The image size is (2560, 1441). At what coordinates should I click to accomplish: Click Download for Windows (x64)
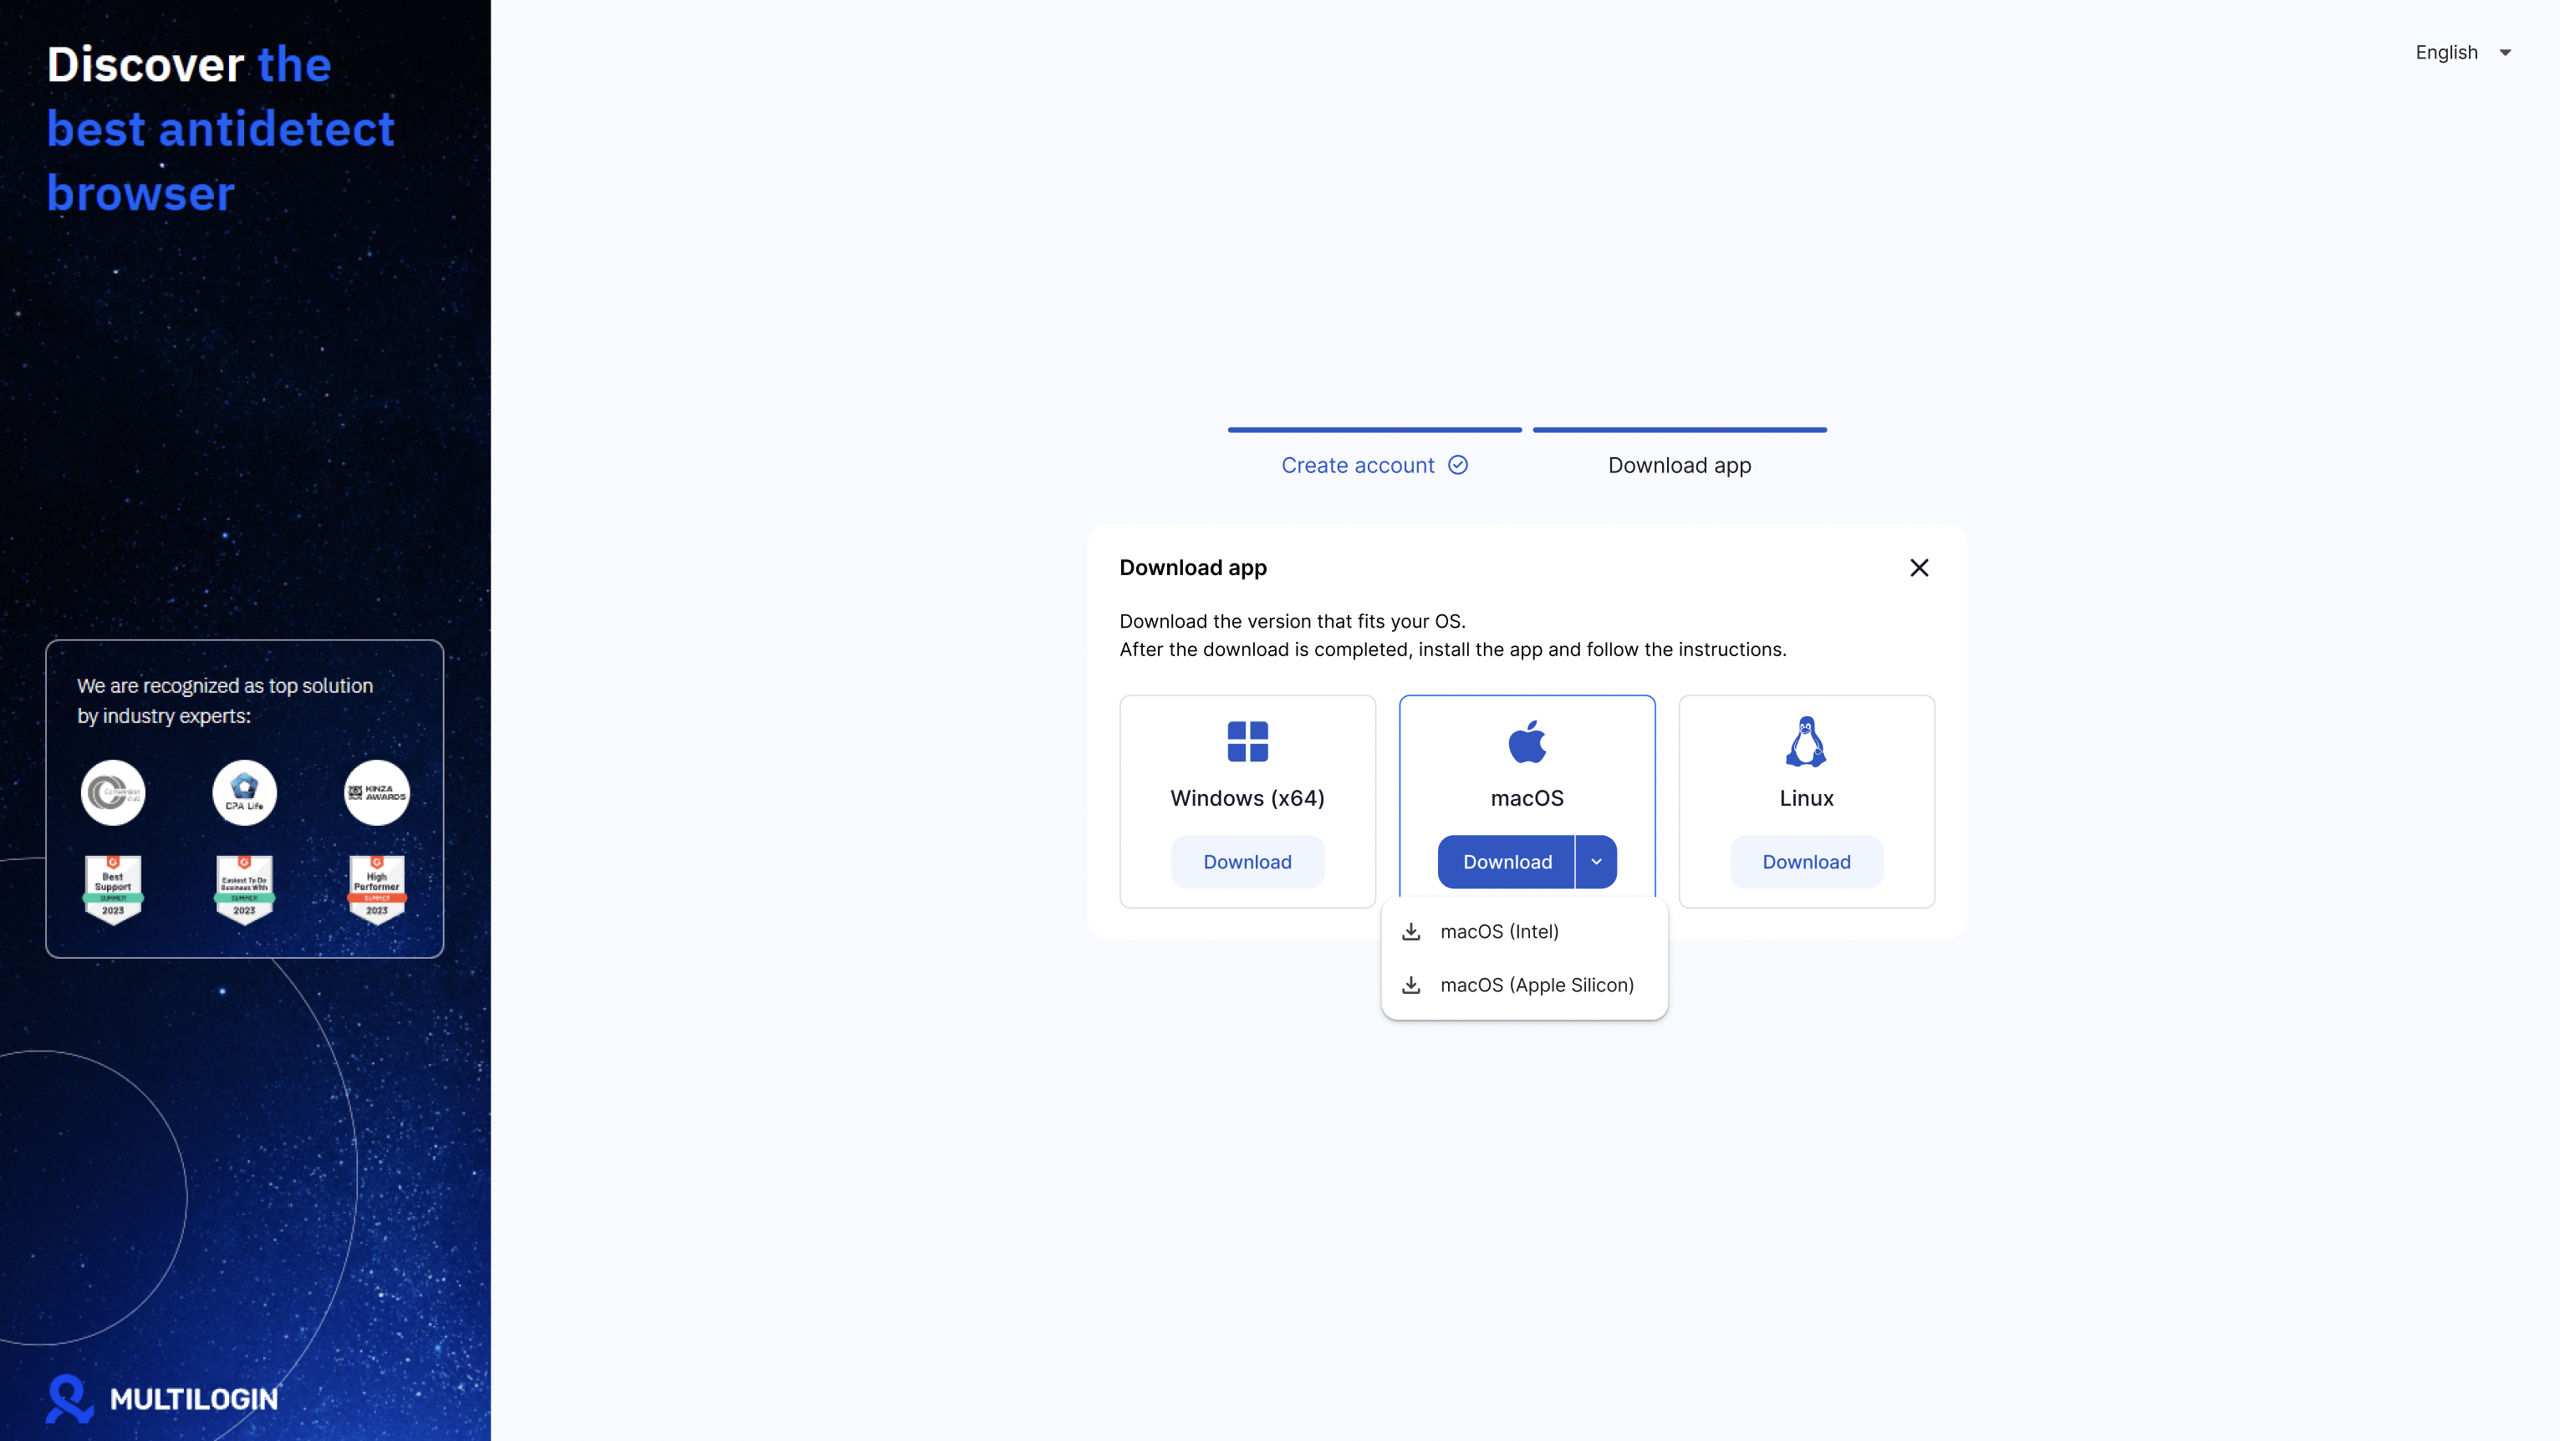coord(1247,861)
